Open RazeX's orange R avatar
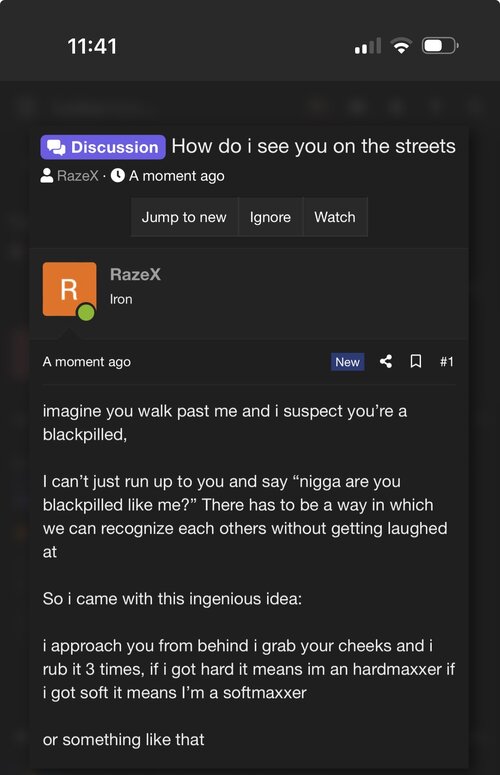This screenshot has height=775, width=500. coord(69,289)
